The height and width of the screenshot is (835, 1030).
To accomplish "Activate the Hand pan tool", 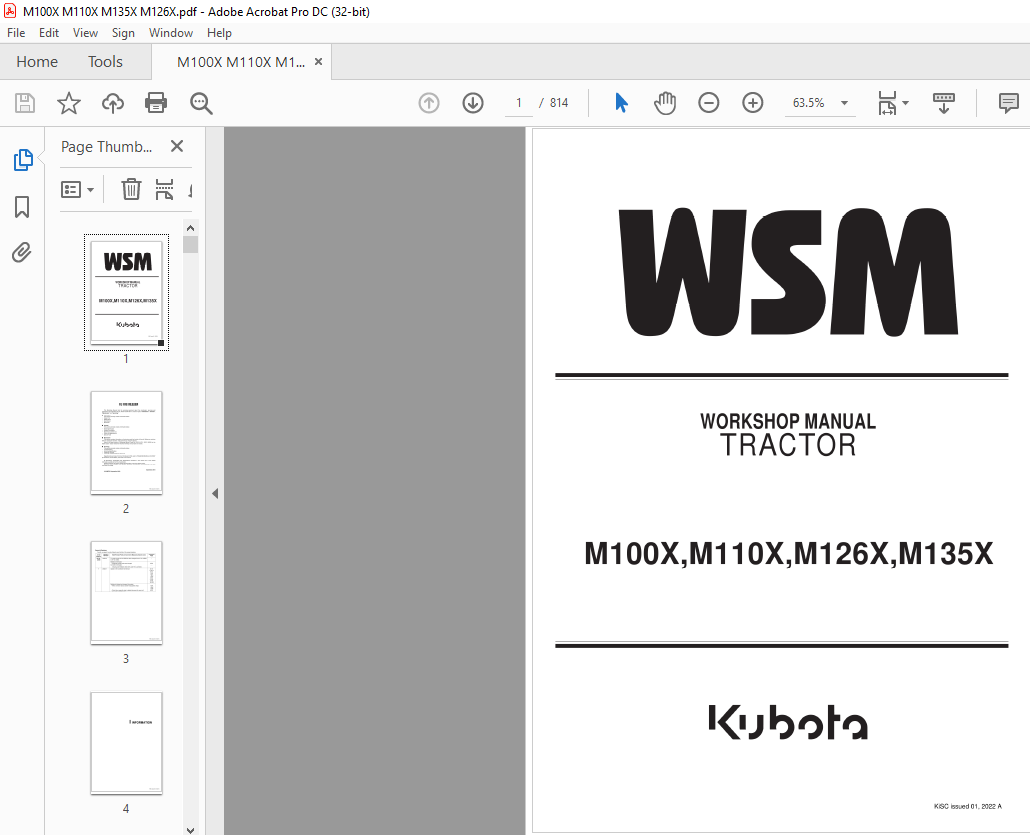I will coord(665,102).
